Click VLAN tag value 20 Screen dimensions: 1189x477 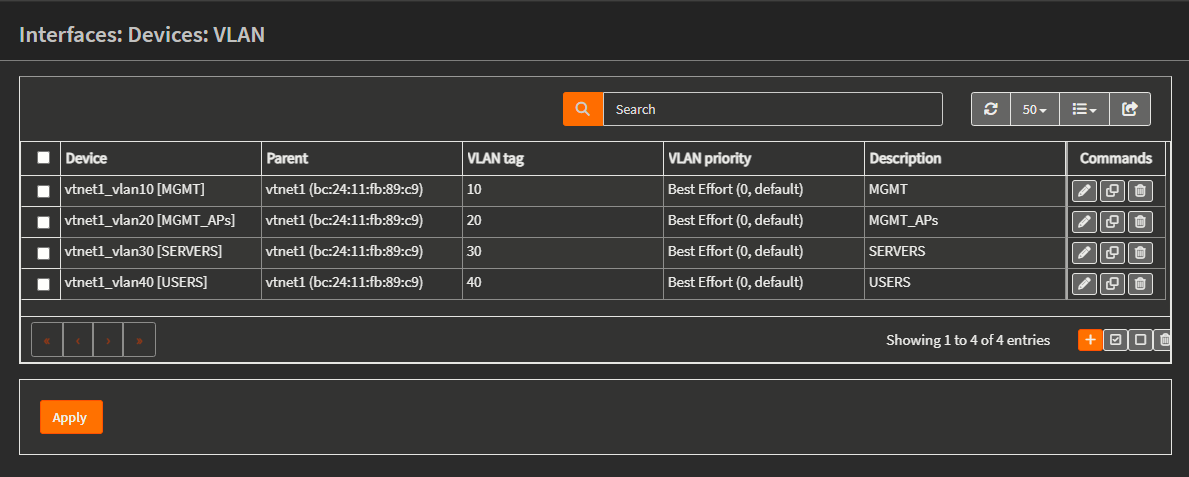click(x=475, y=221)
